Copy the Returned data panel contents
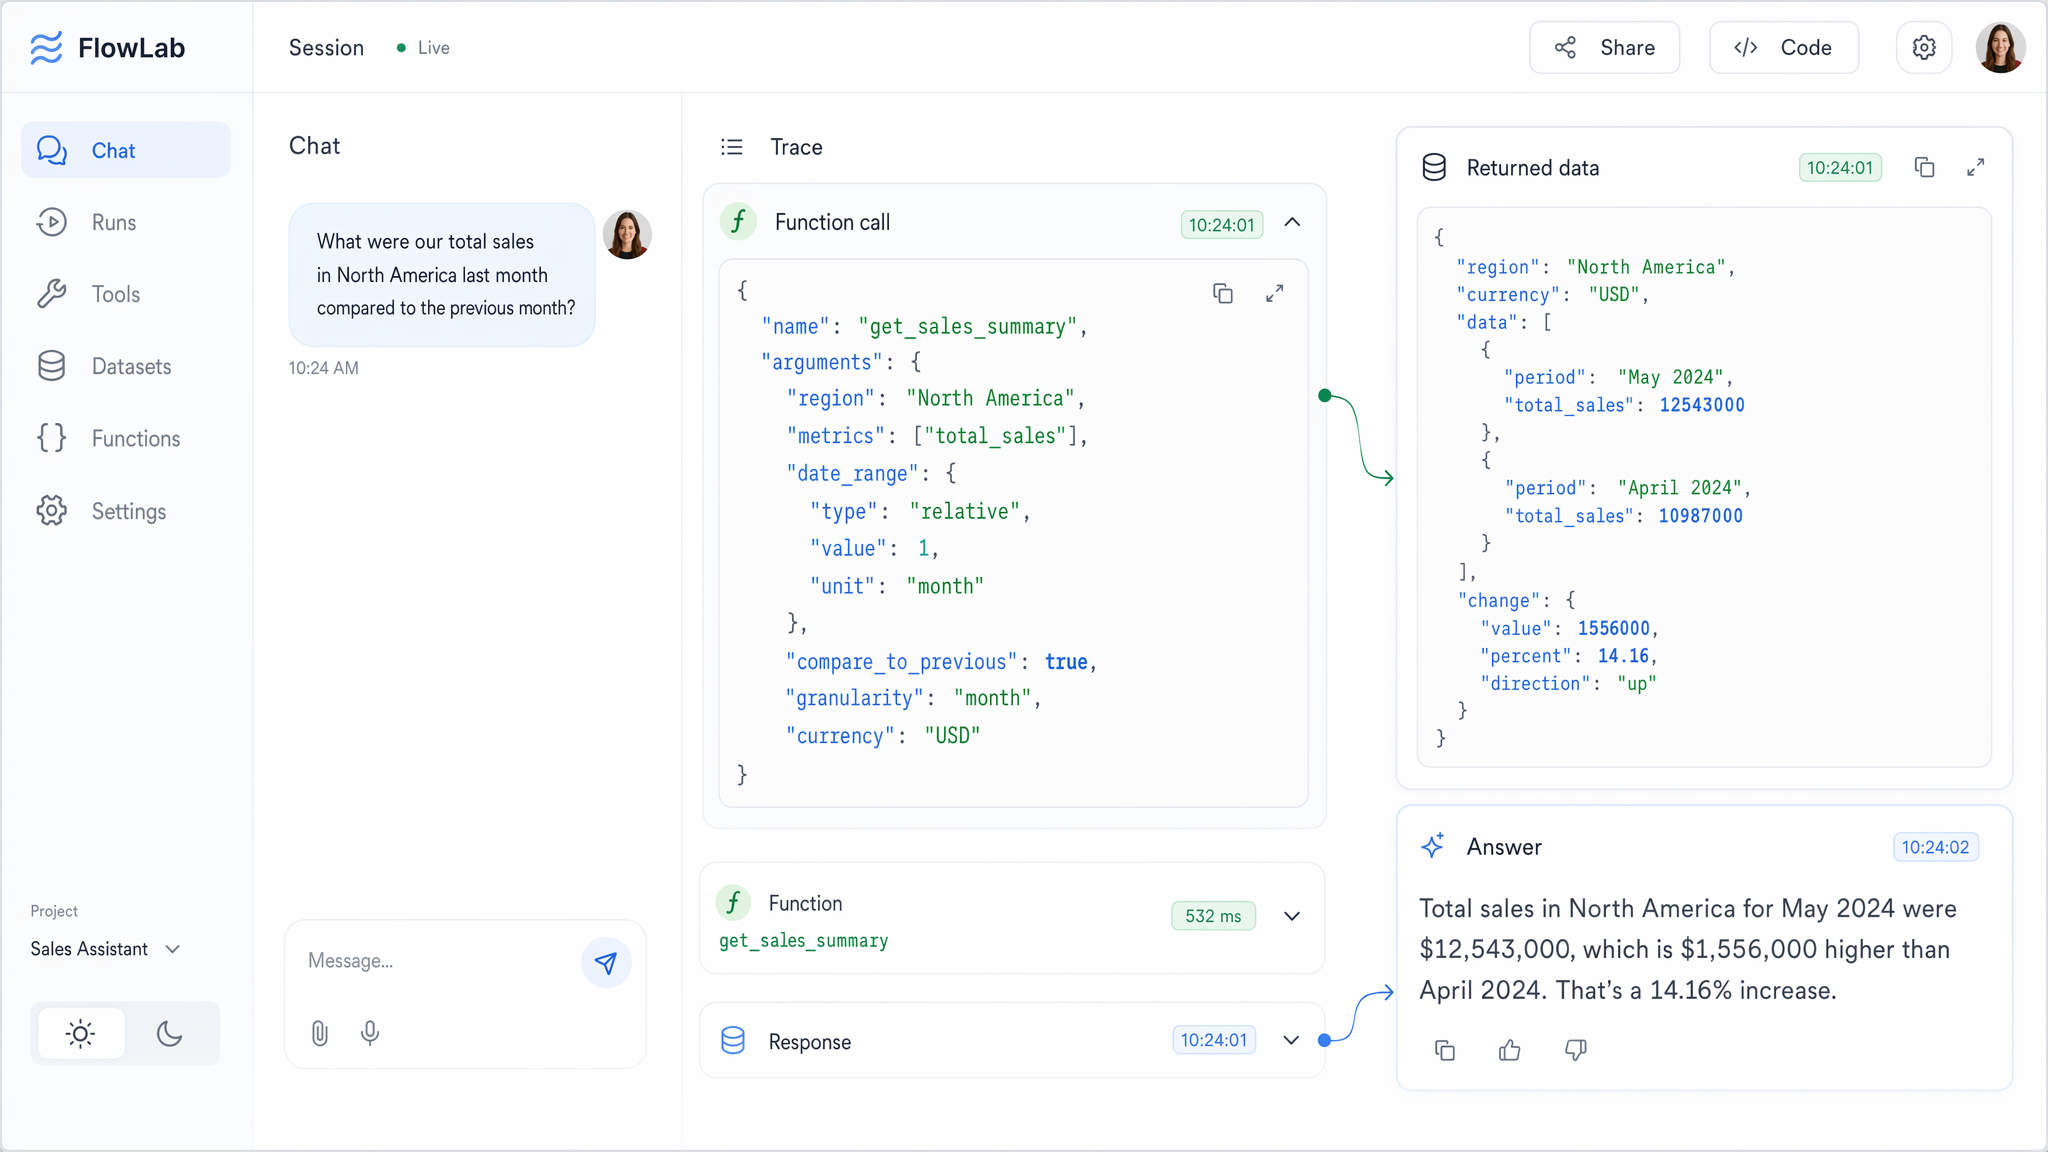 pos(1924,167)
